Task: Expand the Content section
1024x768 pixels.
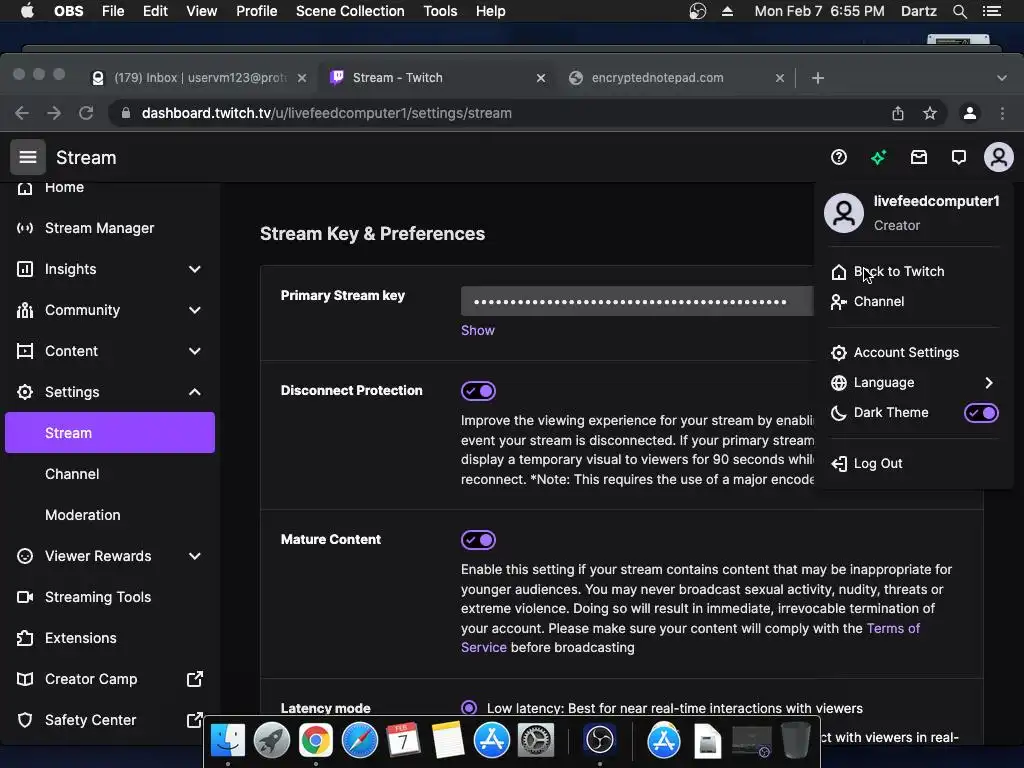Action: pyautogui.click(x=195, y=351)
